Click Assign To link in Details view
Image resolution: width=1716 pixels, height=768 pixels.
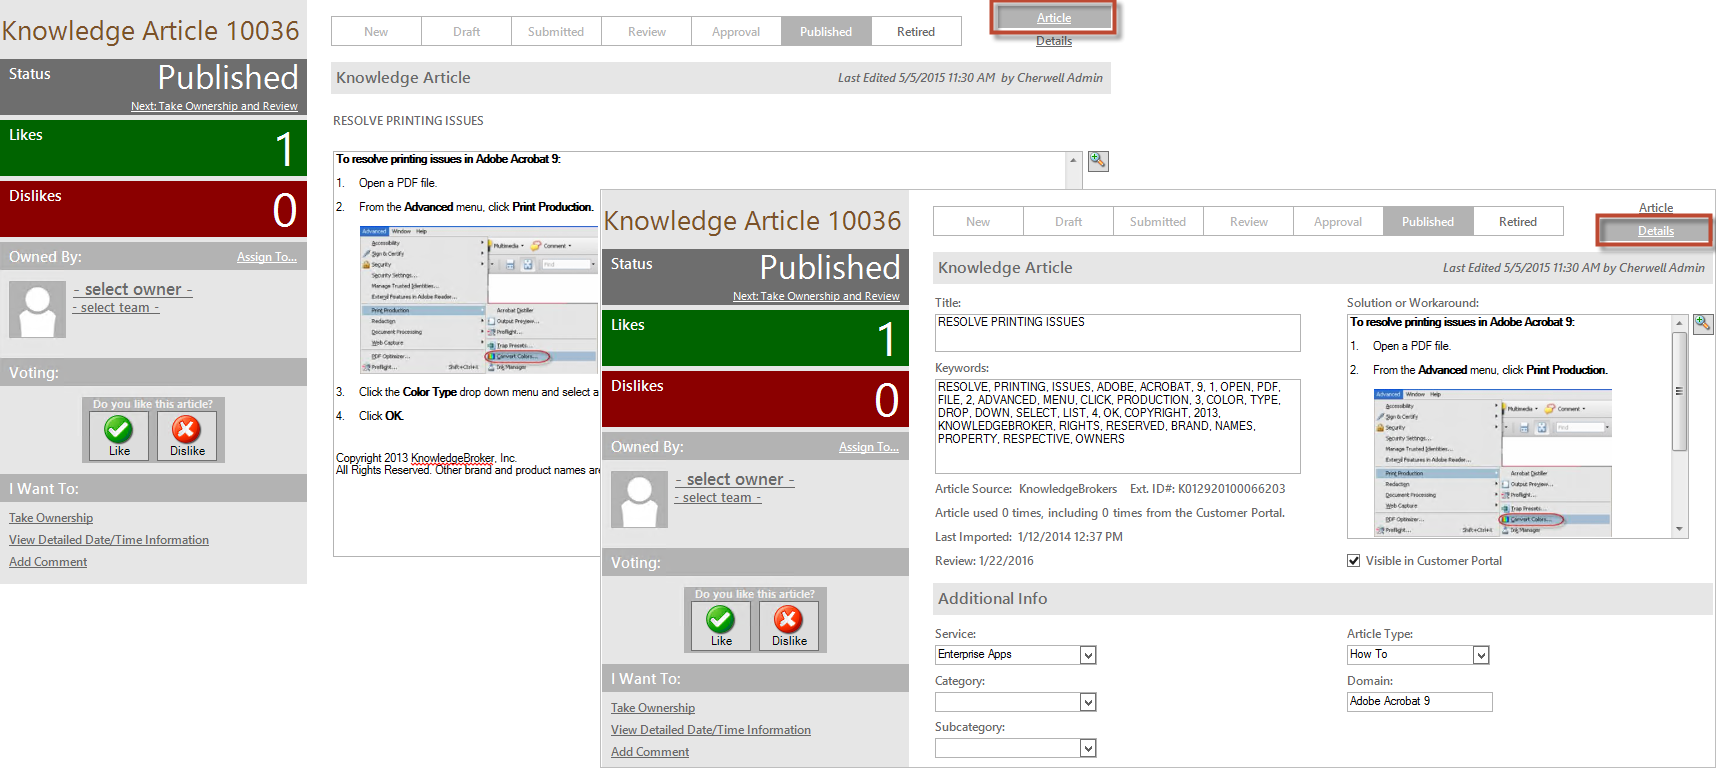click(869, 447)
